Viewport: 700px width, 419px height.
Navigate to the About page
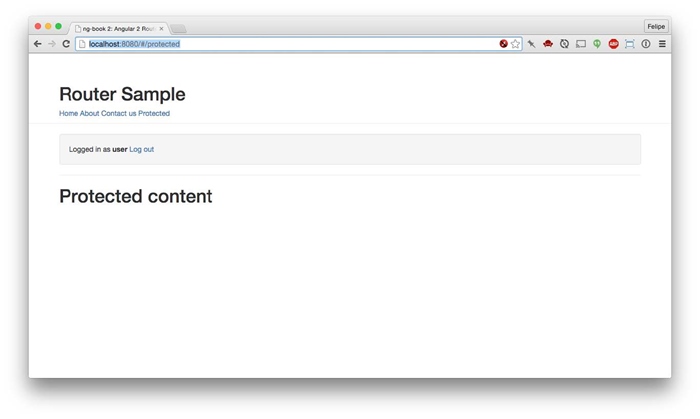click(89, 114)
